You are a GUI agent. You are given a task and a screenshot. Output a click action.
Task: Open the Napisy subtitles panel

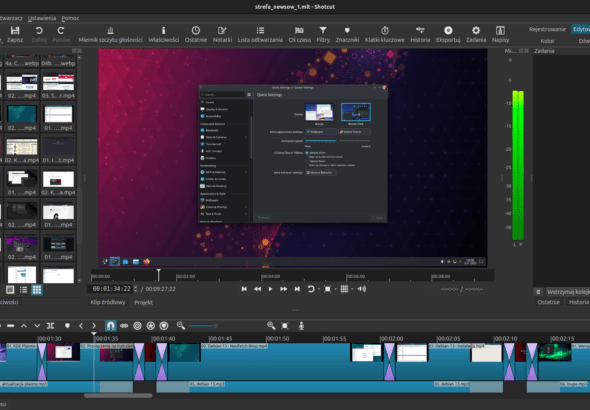pos(500,34)
